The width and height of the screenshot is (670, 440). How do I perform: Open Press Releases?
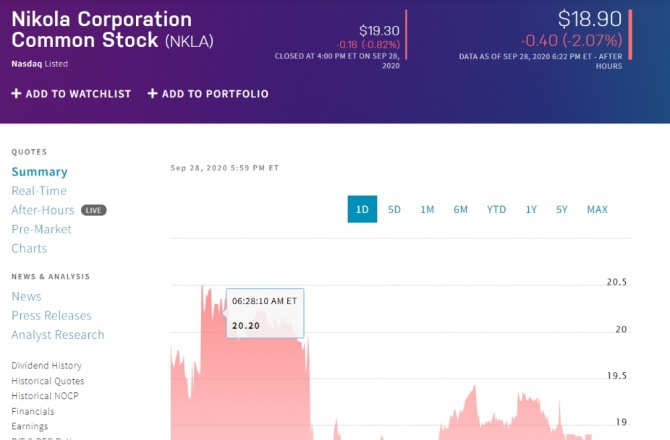(x=51, y=316)
